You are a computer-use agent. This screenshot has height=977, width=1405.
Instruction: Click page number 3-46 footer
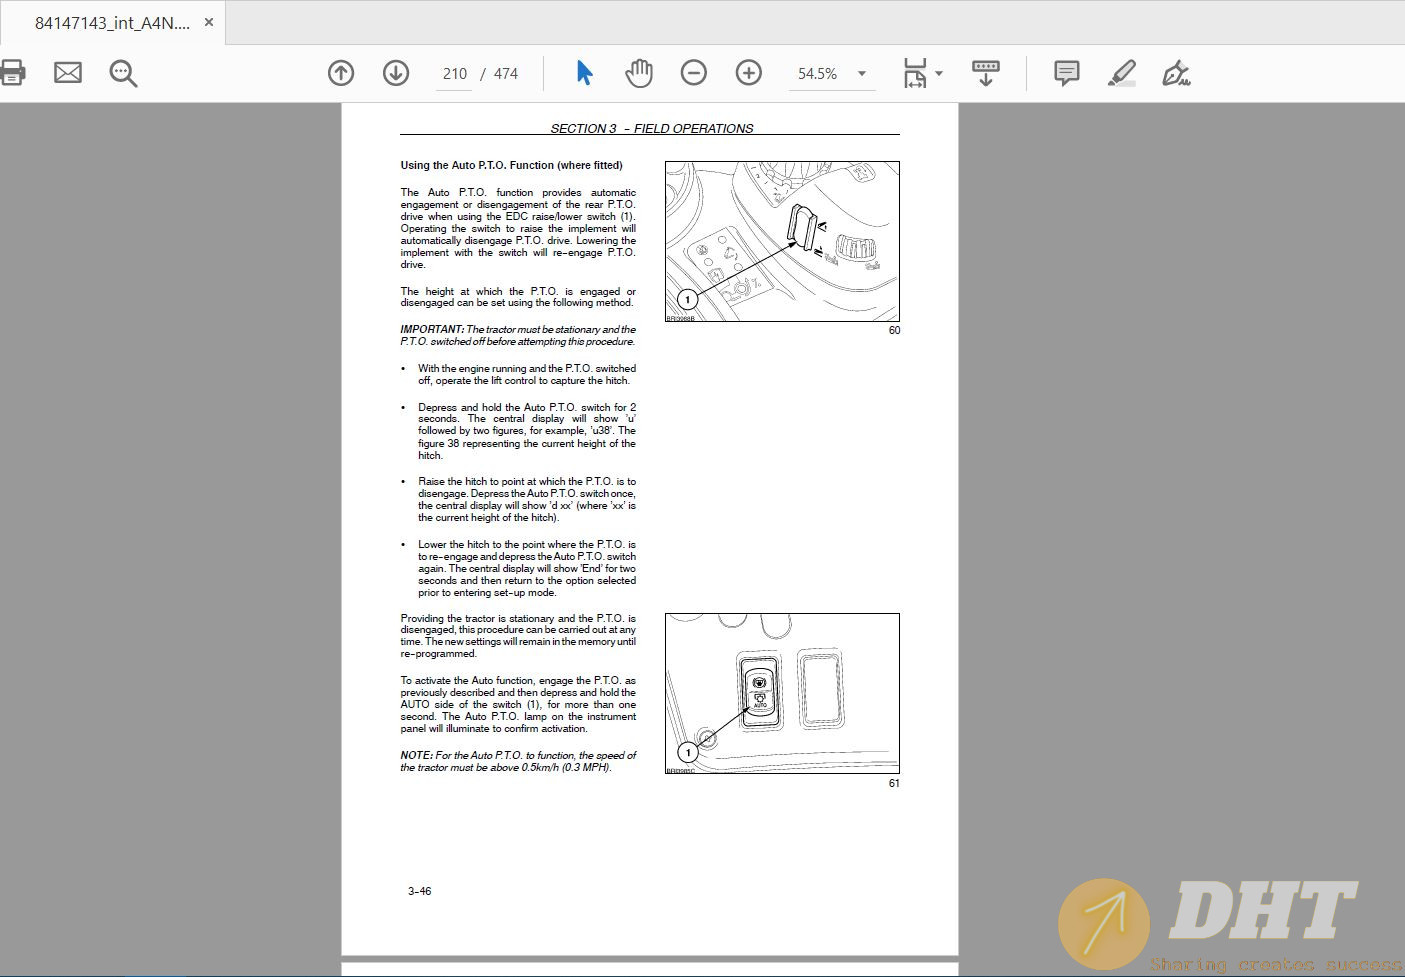click(420, 891)
